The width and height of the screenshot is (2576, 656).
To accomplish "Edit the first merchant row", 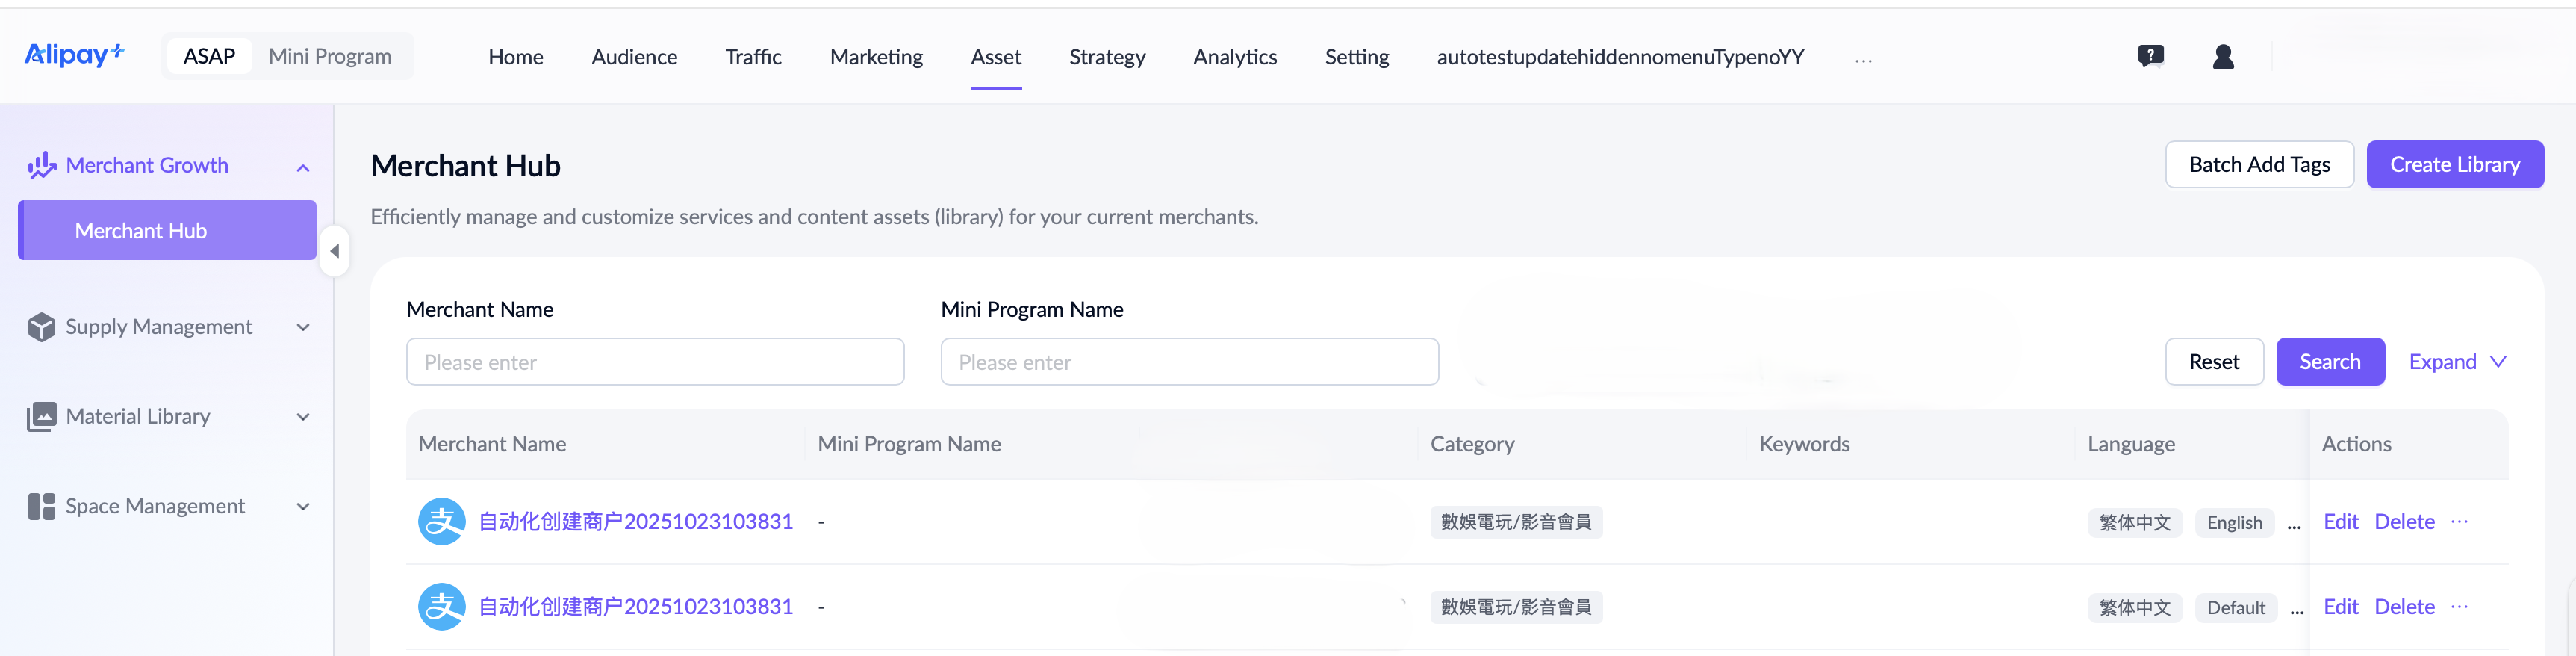I will (x=2340, y=521).
